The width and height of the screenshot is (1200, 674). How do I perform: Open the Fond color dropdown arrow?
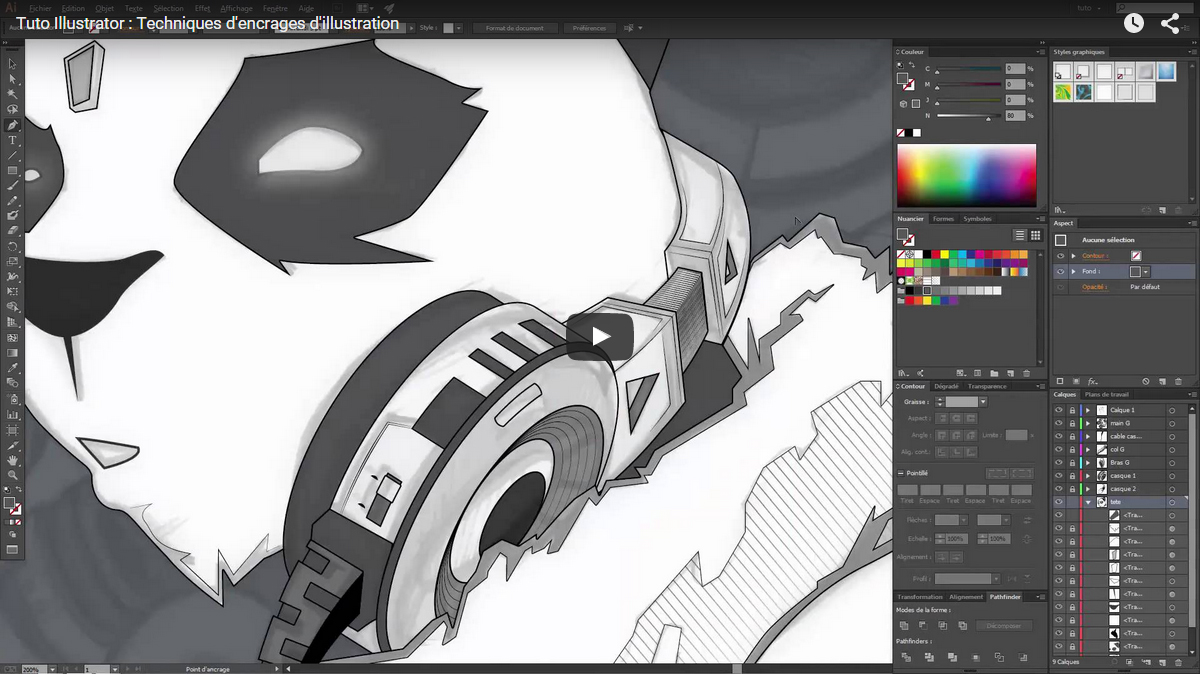tap(1146, 271)
